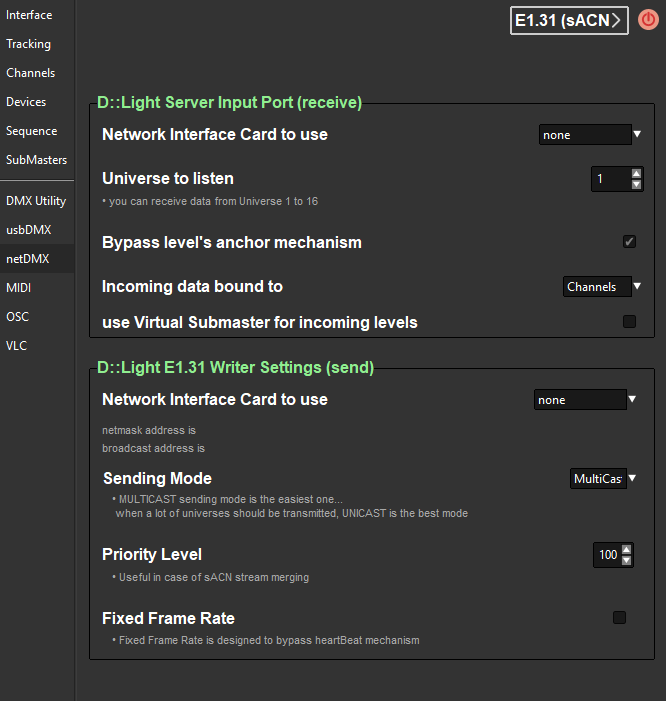Decrease the Universe to listen value

coord(636,184)
